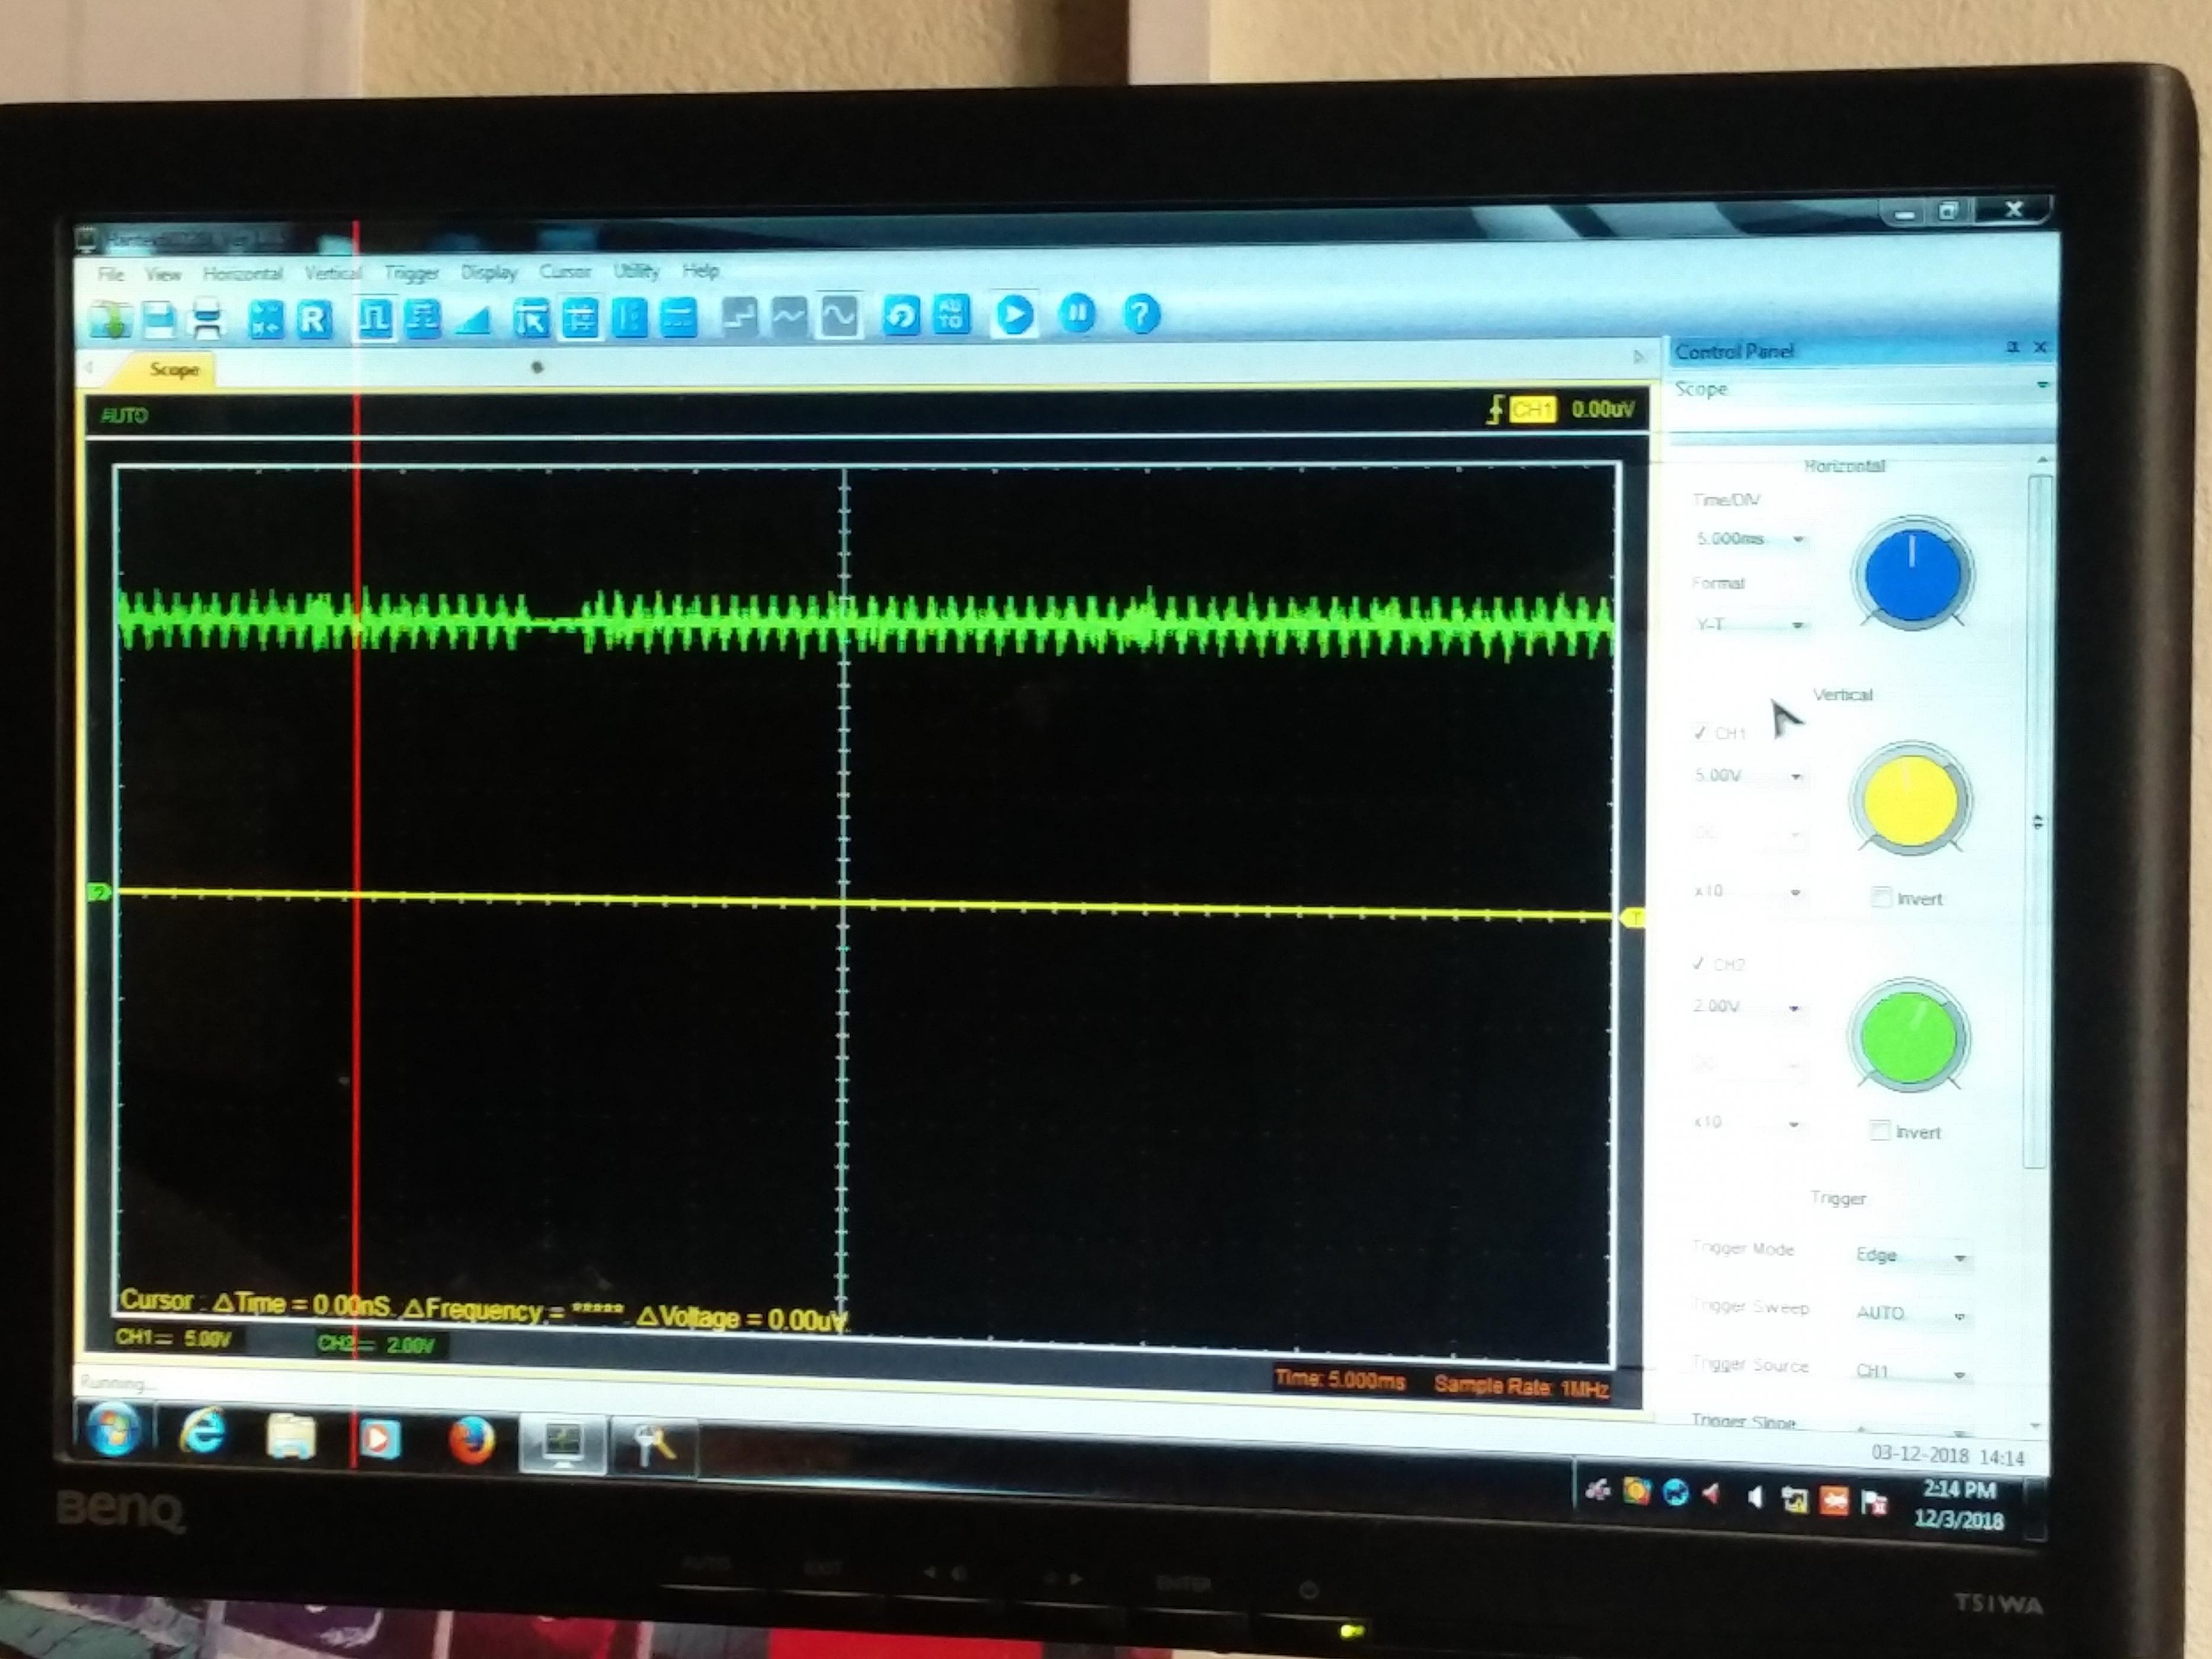Open the Display menu
This screenshot has height=1659, width=2212.
pyautogui.click(x=489, y=272)
